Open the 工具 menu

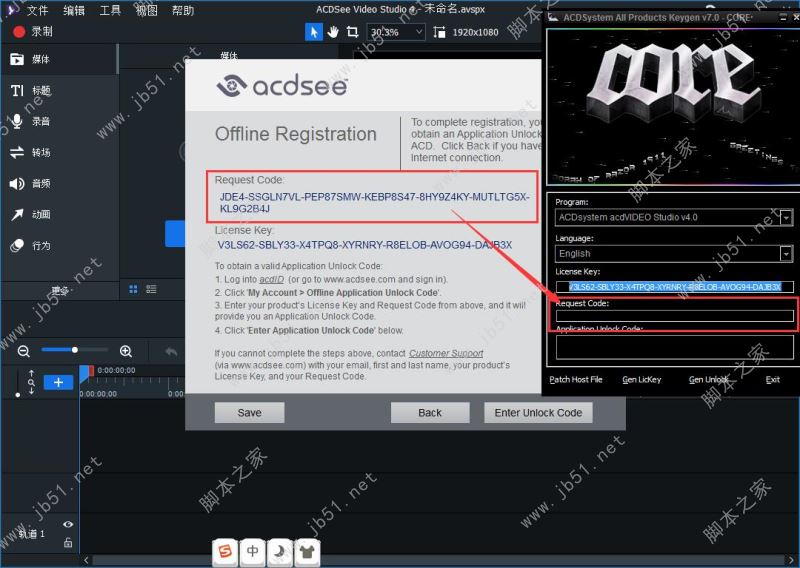pyautogui.click(x=110, y=10)
